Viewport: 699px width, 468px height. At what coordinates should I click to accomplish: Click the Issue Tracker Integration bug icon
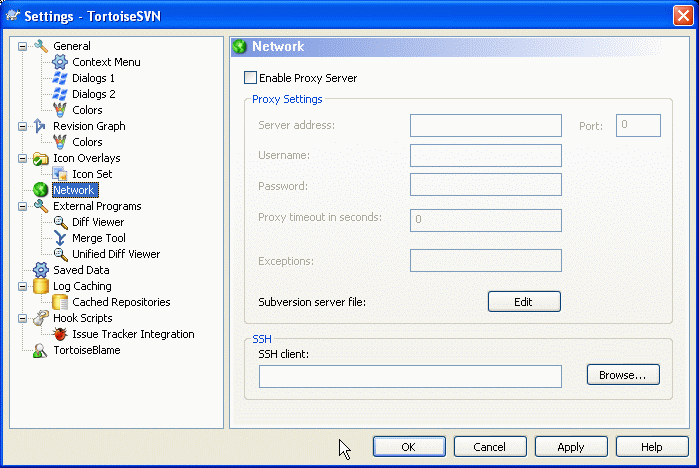point(60,334)
